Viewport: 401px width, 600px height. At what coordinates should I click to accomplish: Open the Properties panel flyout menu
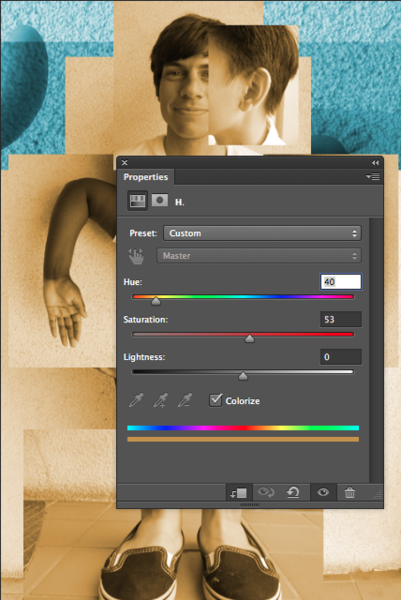tap(373, 176)
